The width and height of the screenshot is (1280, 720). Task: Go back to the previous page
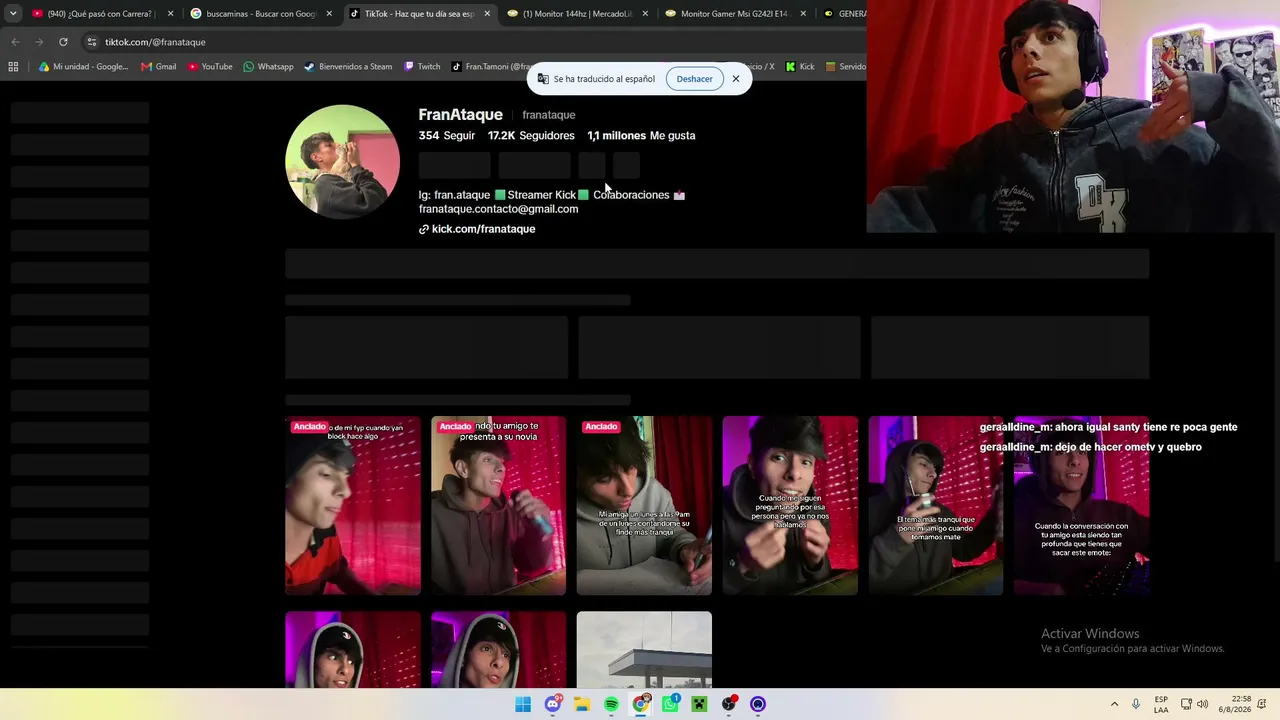pyautogui.click(x=15, y=42)
